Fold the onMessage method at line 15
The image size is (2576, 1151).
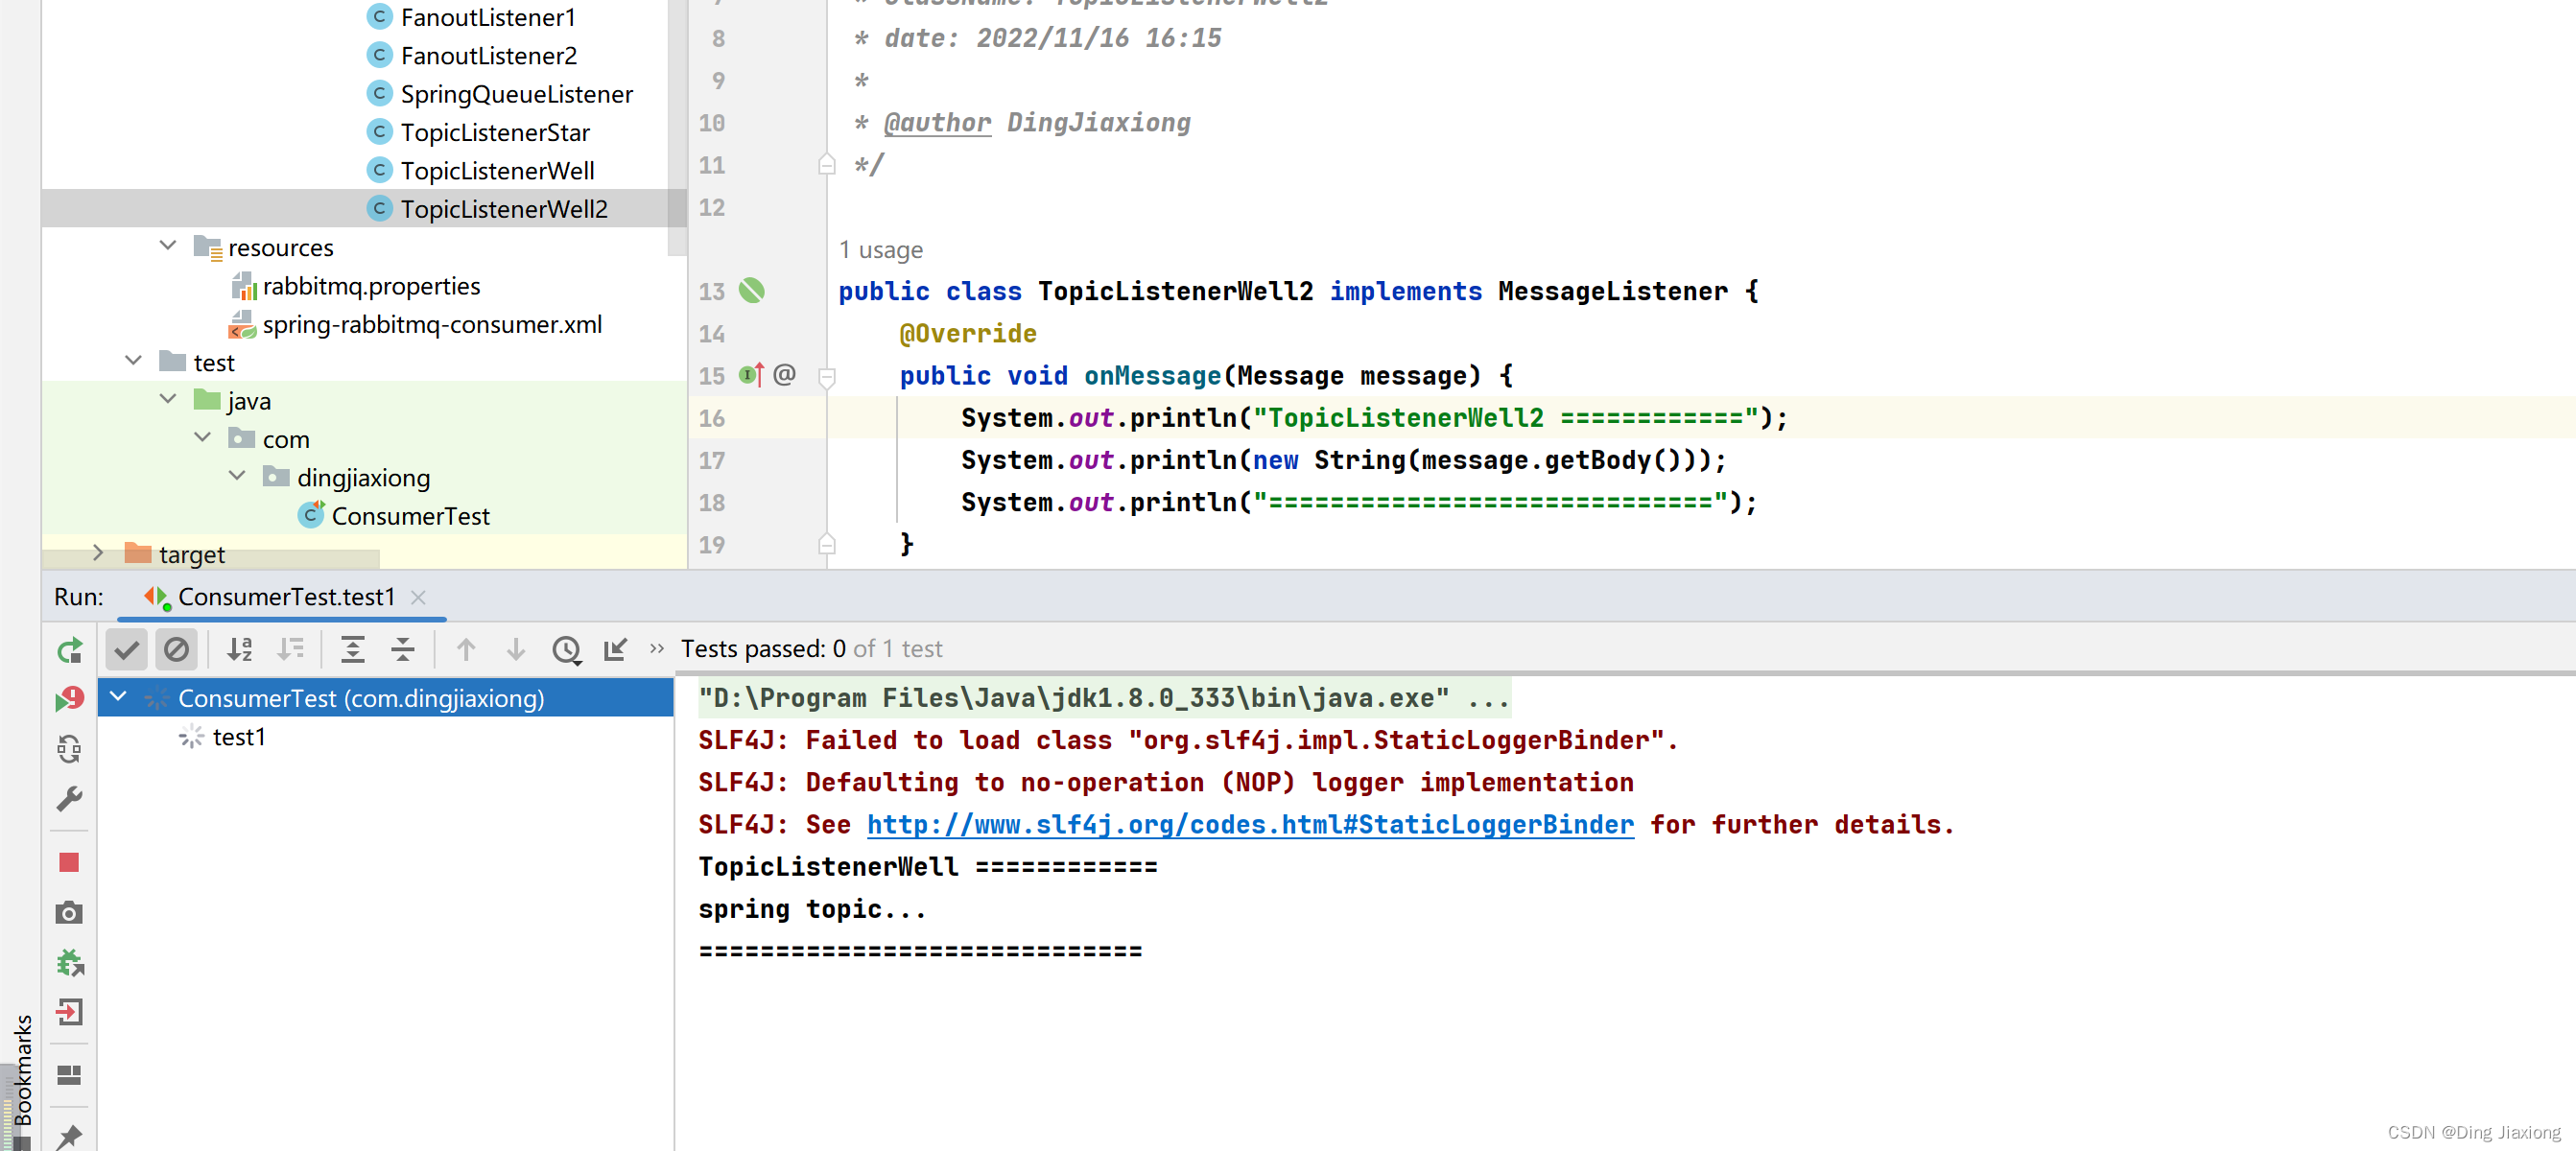(827, 377)
